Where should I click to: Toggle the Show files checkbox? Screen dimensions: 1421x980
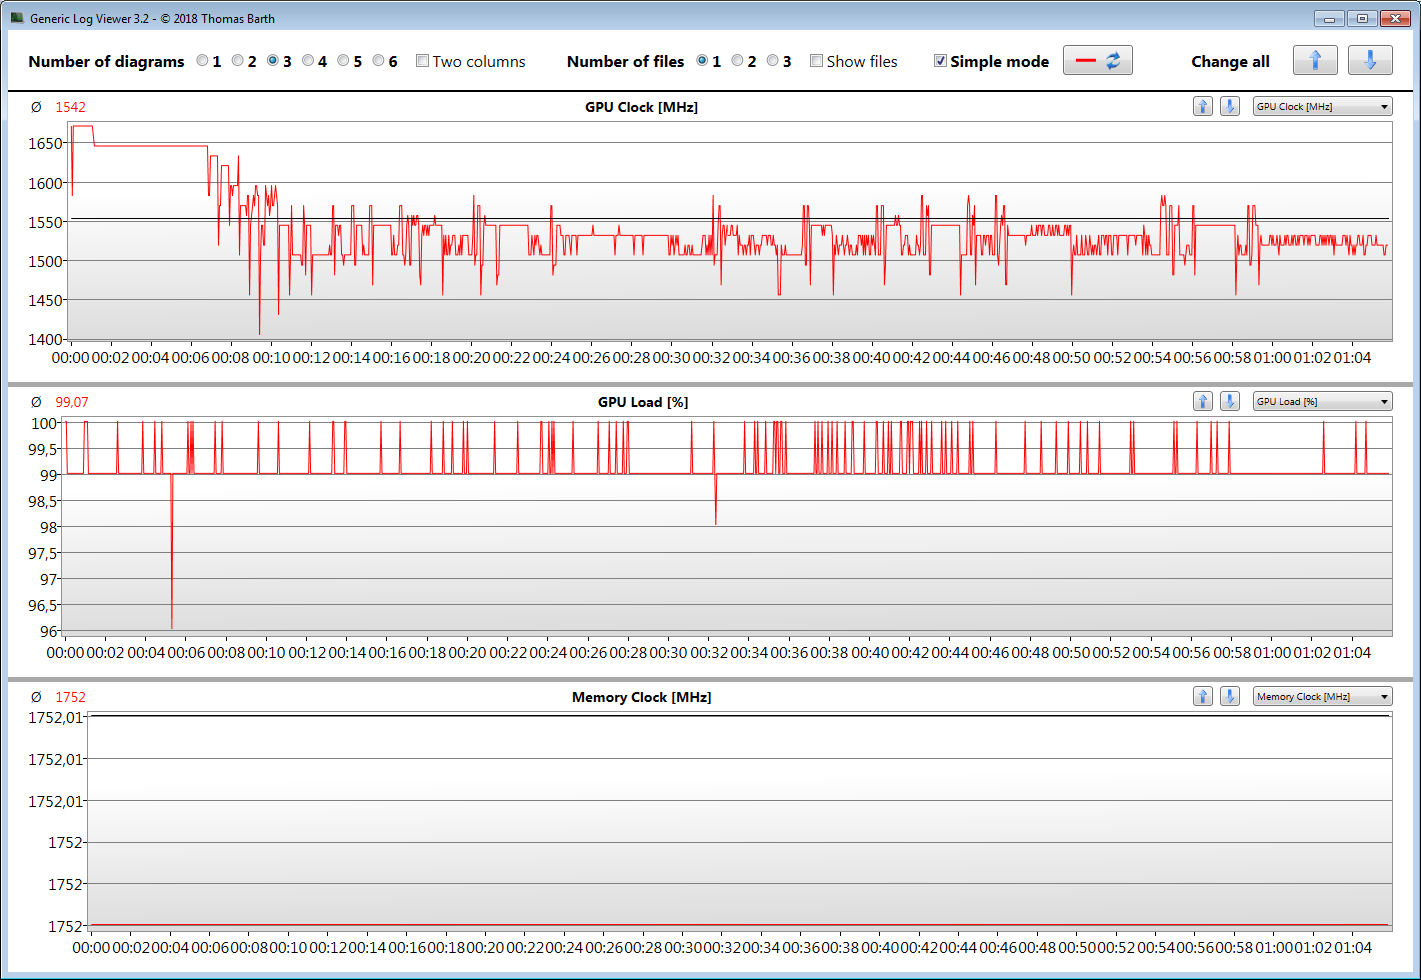click(817, 61)
